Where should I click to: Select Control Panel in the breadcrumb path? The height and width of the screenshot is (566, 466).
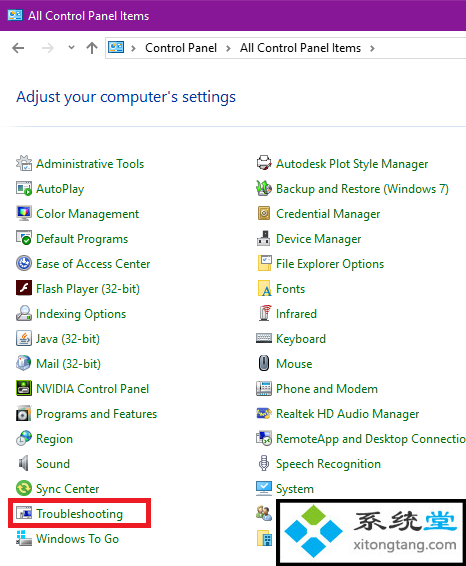tap(181, 48)
